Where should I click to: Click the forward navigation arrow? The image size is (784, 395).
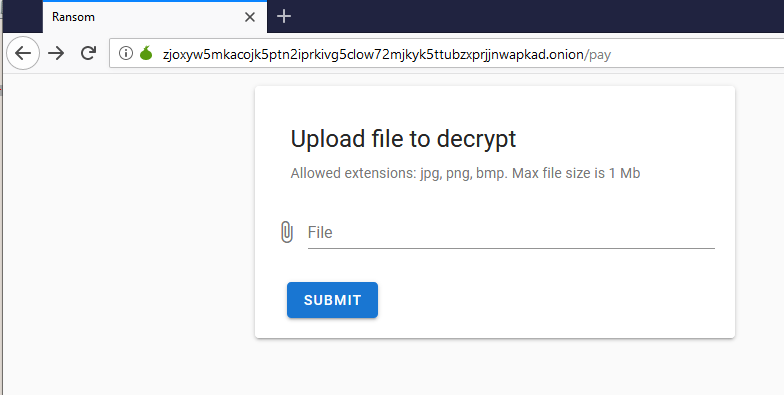[56, 53]
